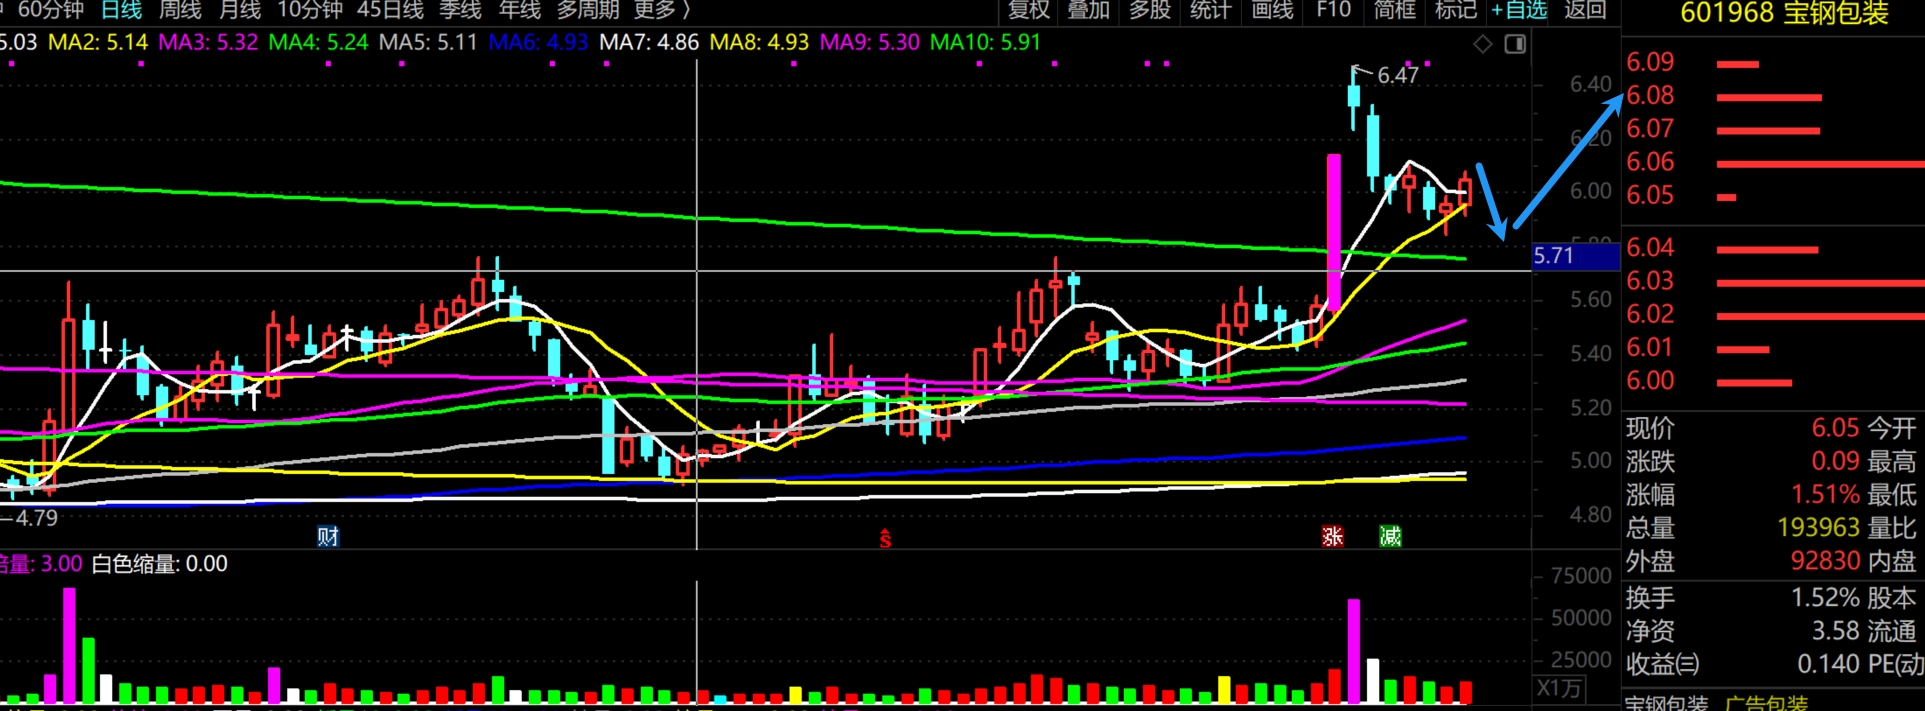Click the 返回 back button

click(1585, 11)
